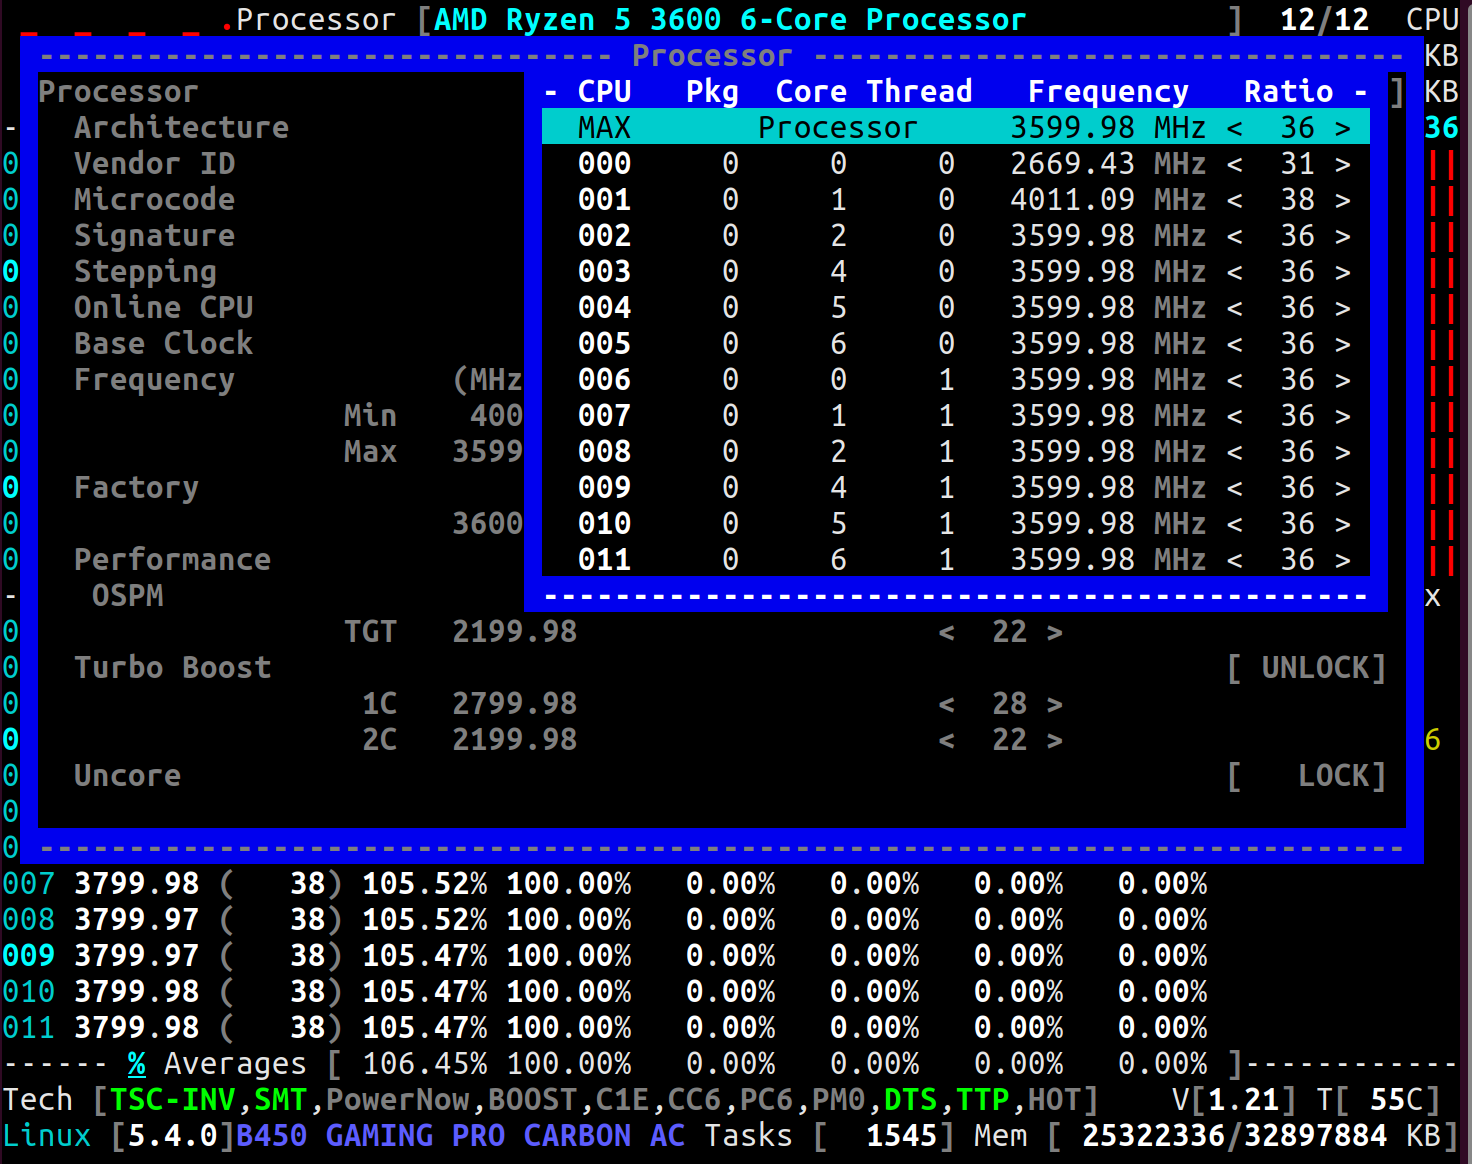Click the Ratio column header
1472x1164 pixels.
point(1288,91)
